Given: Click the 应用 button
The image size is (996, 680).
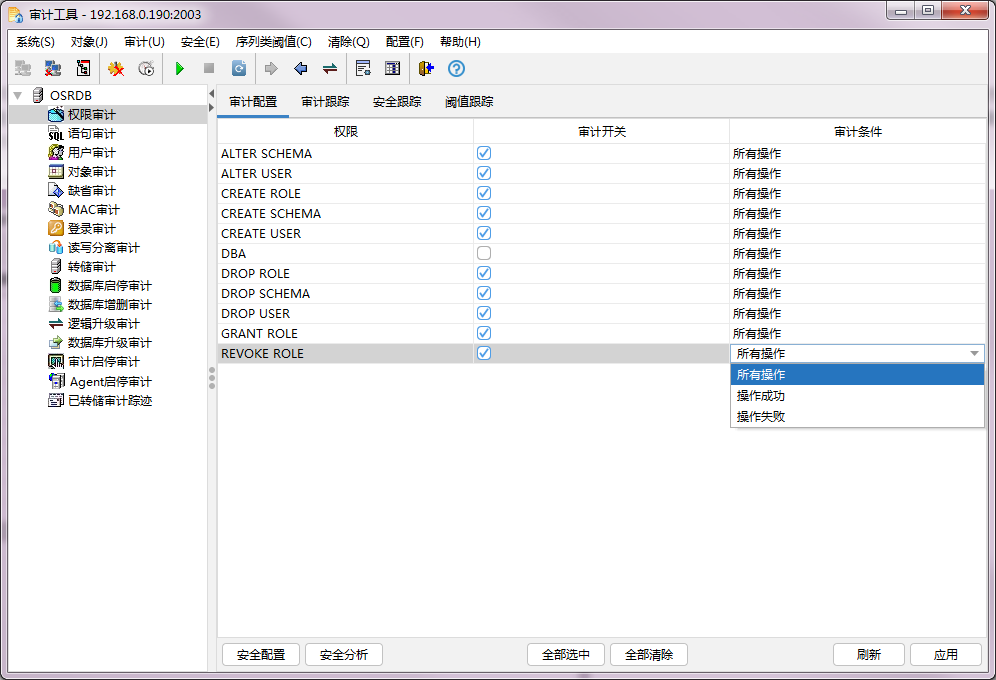Looking at the screenshot, I should click(x=944, y=654).
